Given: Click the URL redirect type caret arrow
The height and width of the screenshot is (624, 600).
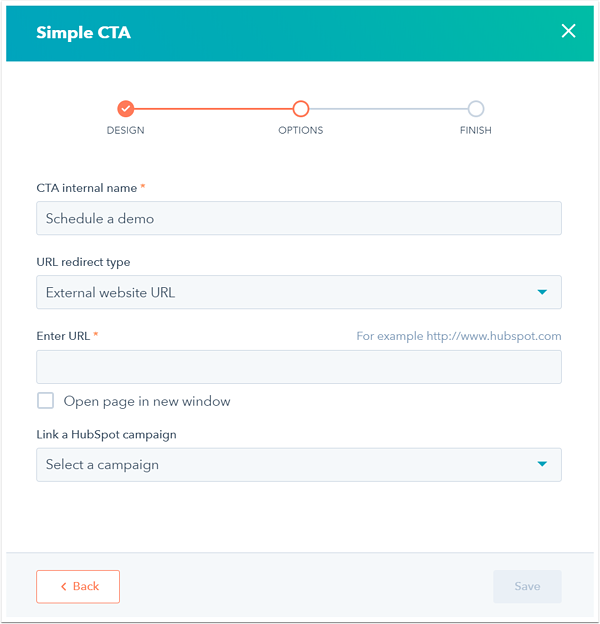Looking at the screenshot, I should pos(542,293).
